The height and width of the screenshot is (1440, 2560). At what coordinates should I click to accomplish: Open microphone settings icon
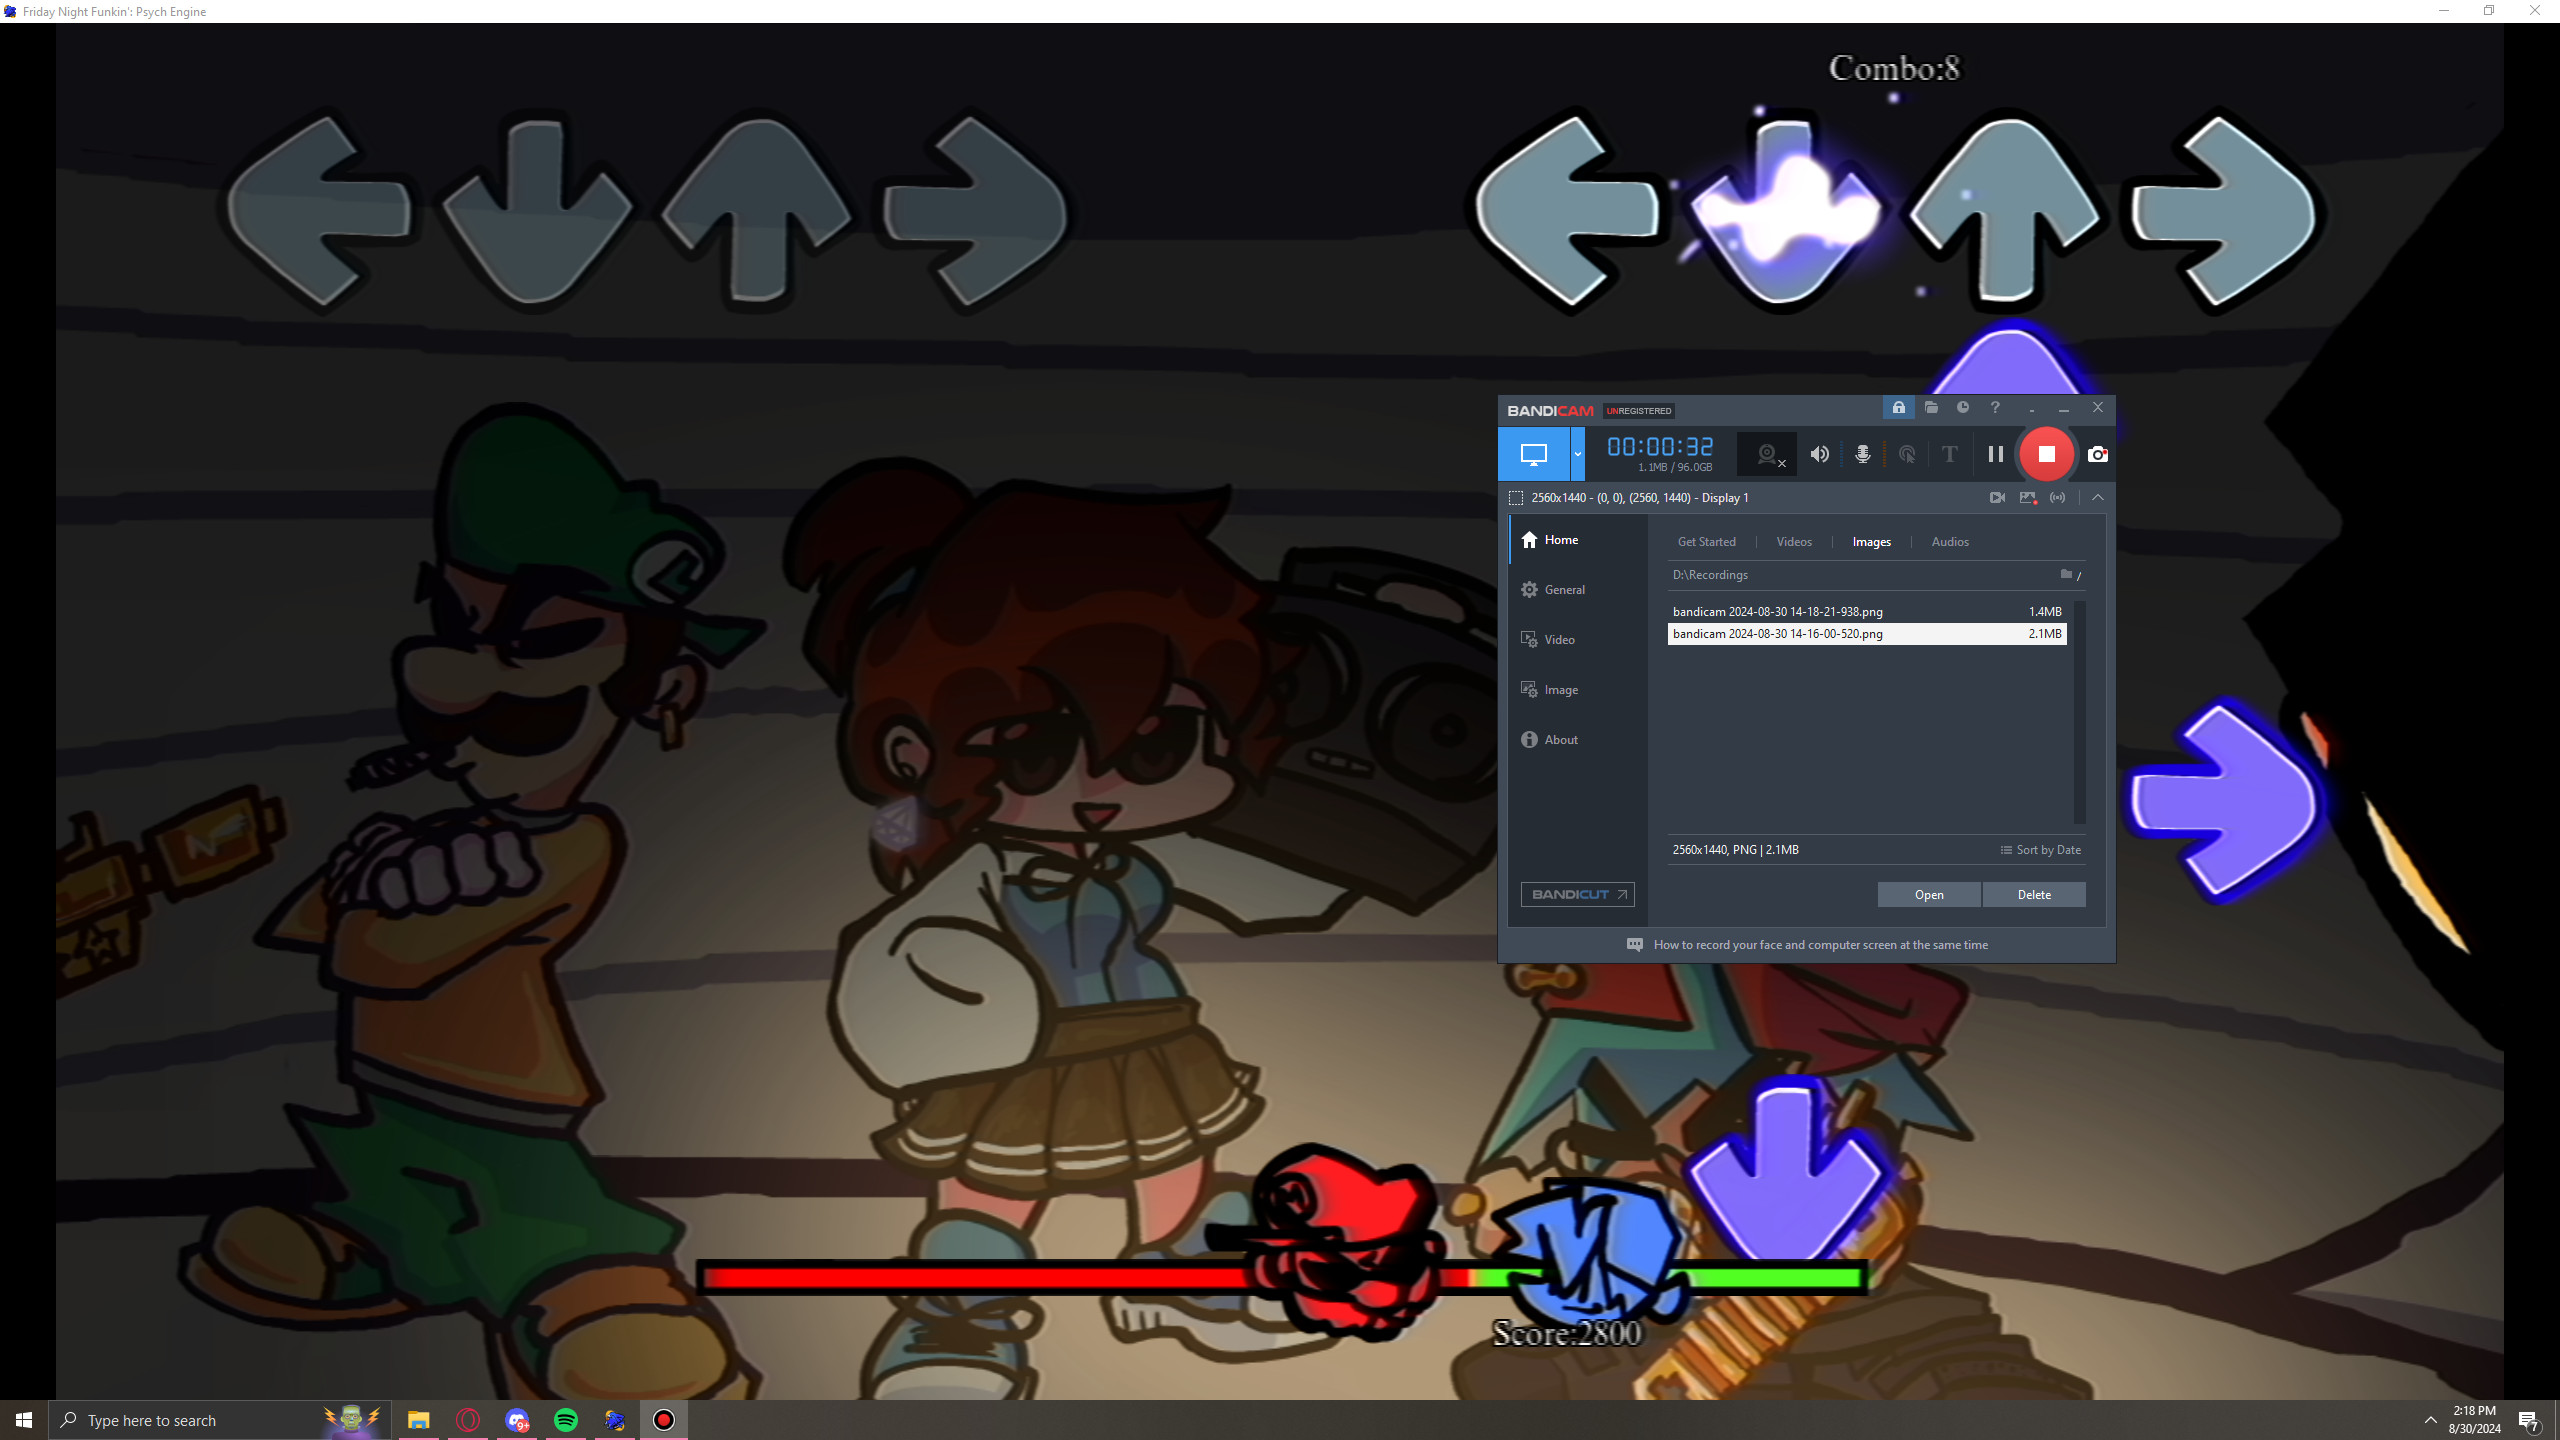click(x=1862, y=454)
